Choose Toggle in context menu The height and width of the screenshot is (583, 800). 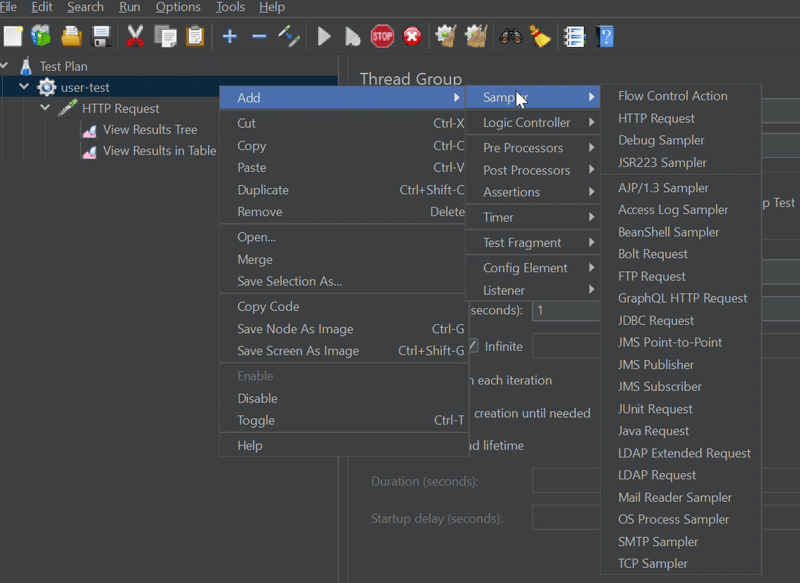[x=344, y=420]
